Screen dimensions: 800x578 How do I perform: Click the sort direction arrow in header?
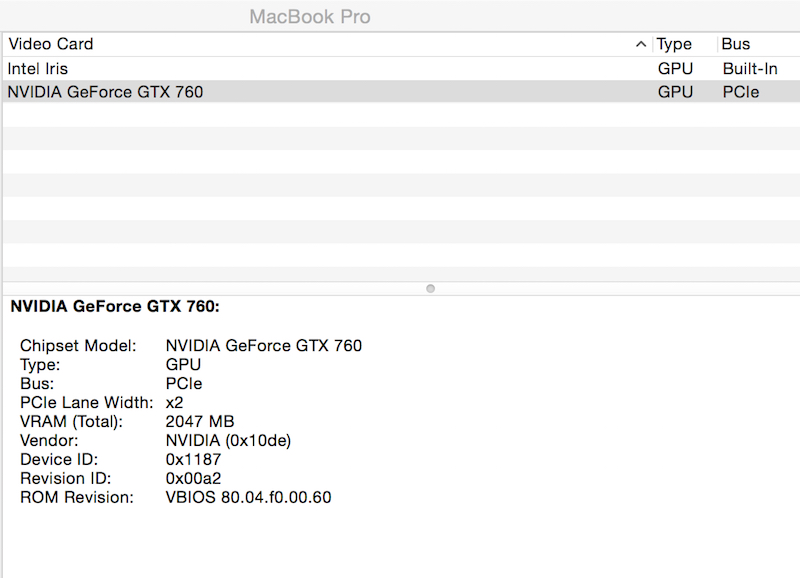pyautogui.click(x=641, y=44)
